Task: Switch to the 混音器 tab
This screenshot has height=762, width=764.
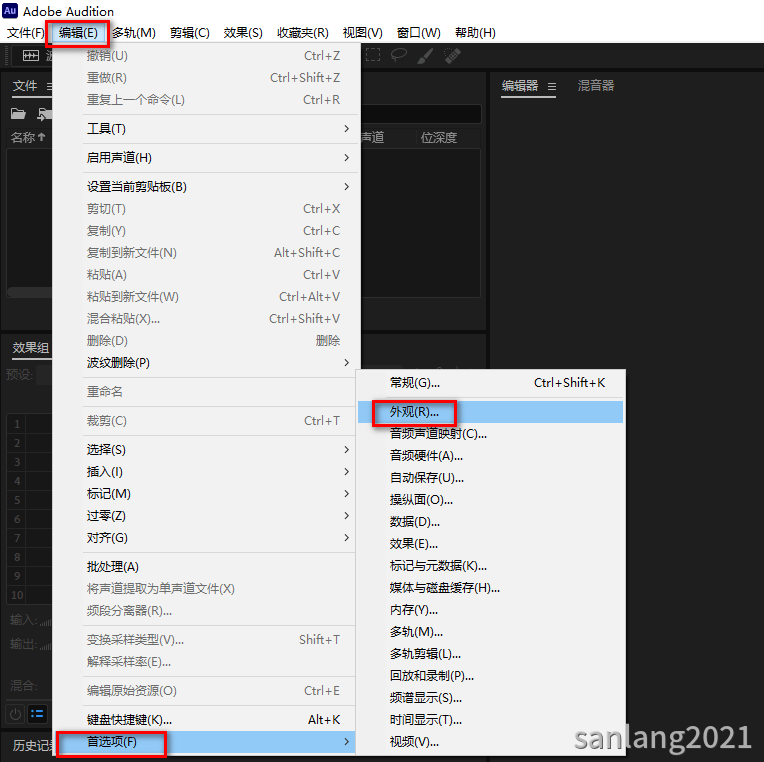Action: [595, 86]
